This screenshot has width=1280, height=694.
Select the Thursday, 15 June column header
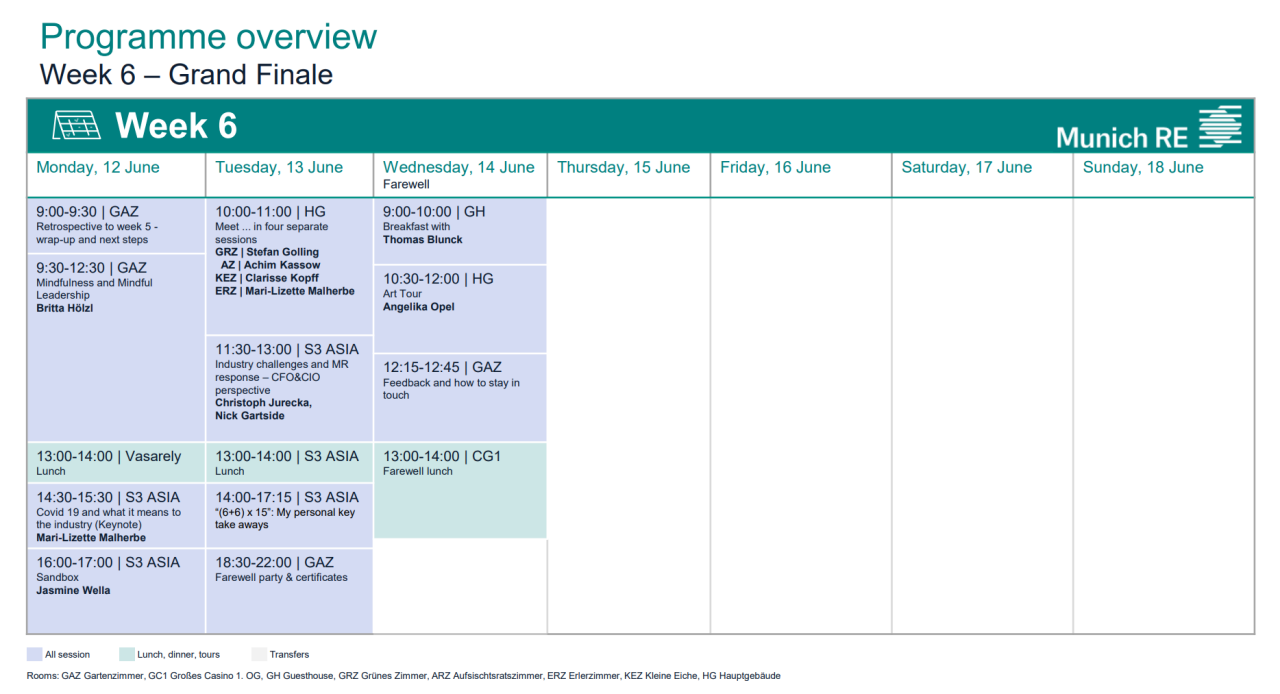623,168
